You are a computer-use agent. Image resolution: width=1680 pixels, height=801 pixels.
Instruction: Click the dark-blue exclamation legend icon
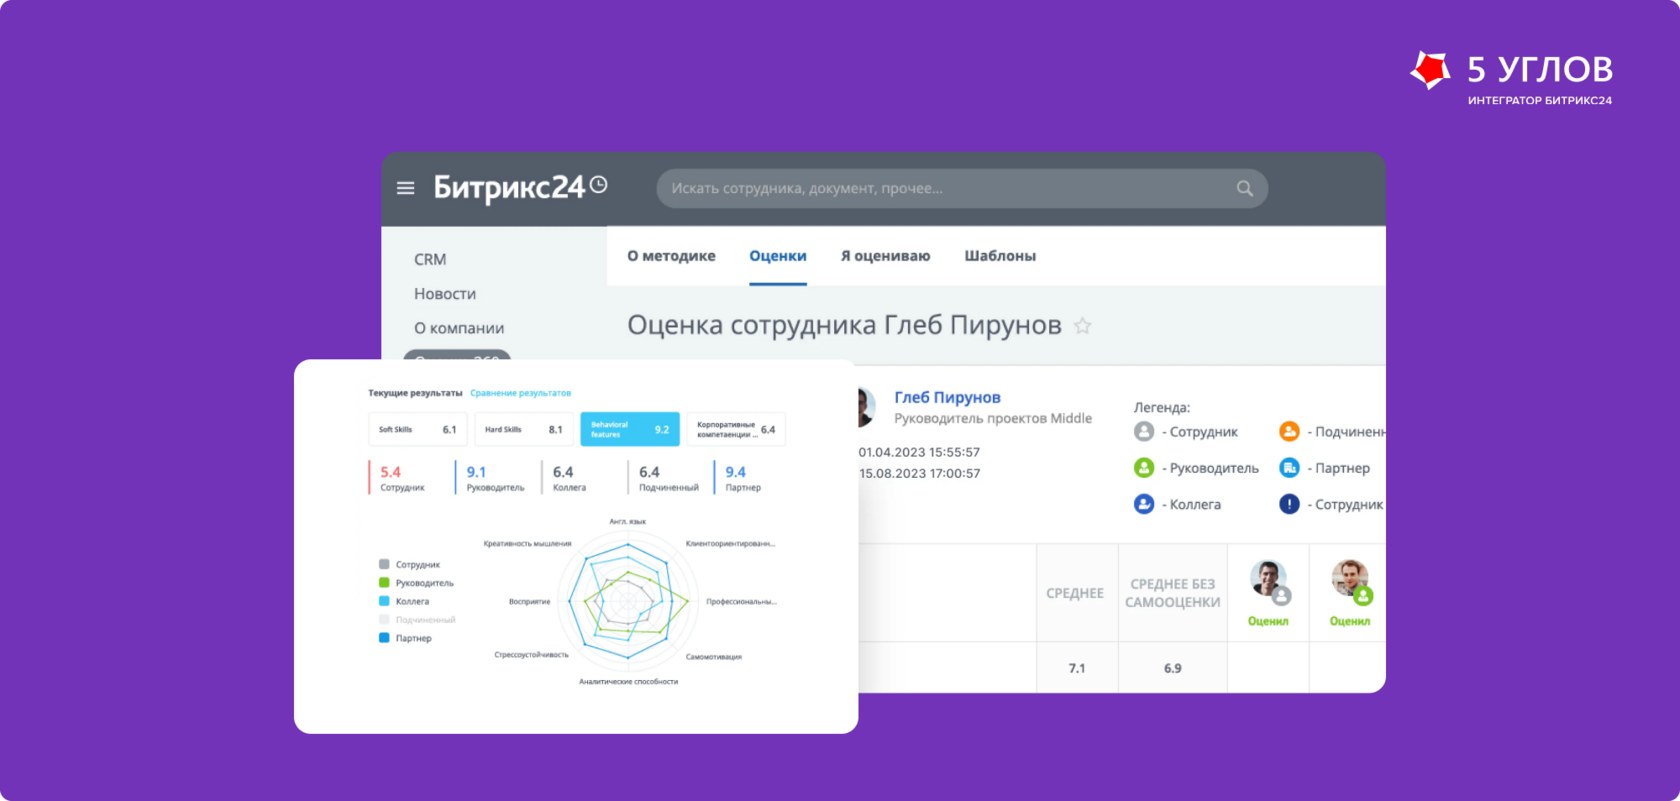tap(1289, 504)
